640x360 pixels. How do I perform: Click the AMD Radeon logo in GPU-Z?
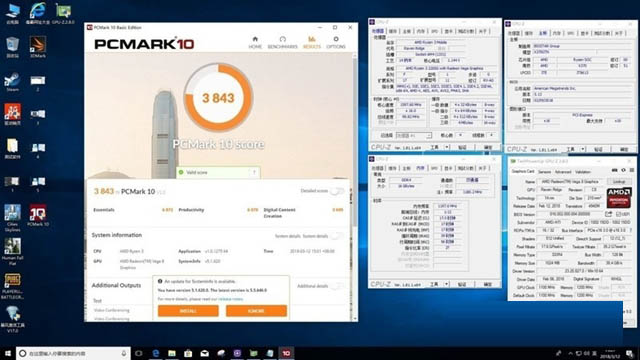[x=619, y=198]
